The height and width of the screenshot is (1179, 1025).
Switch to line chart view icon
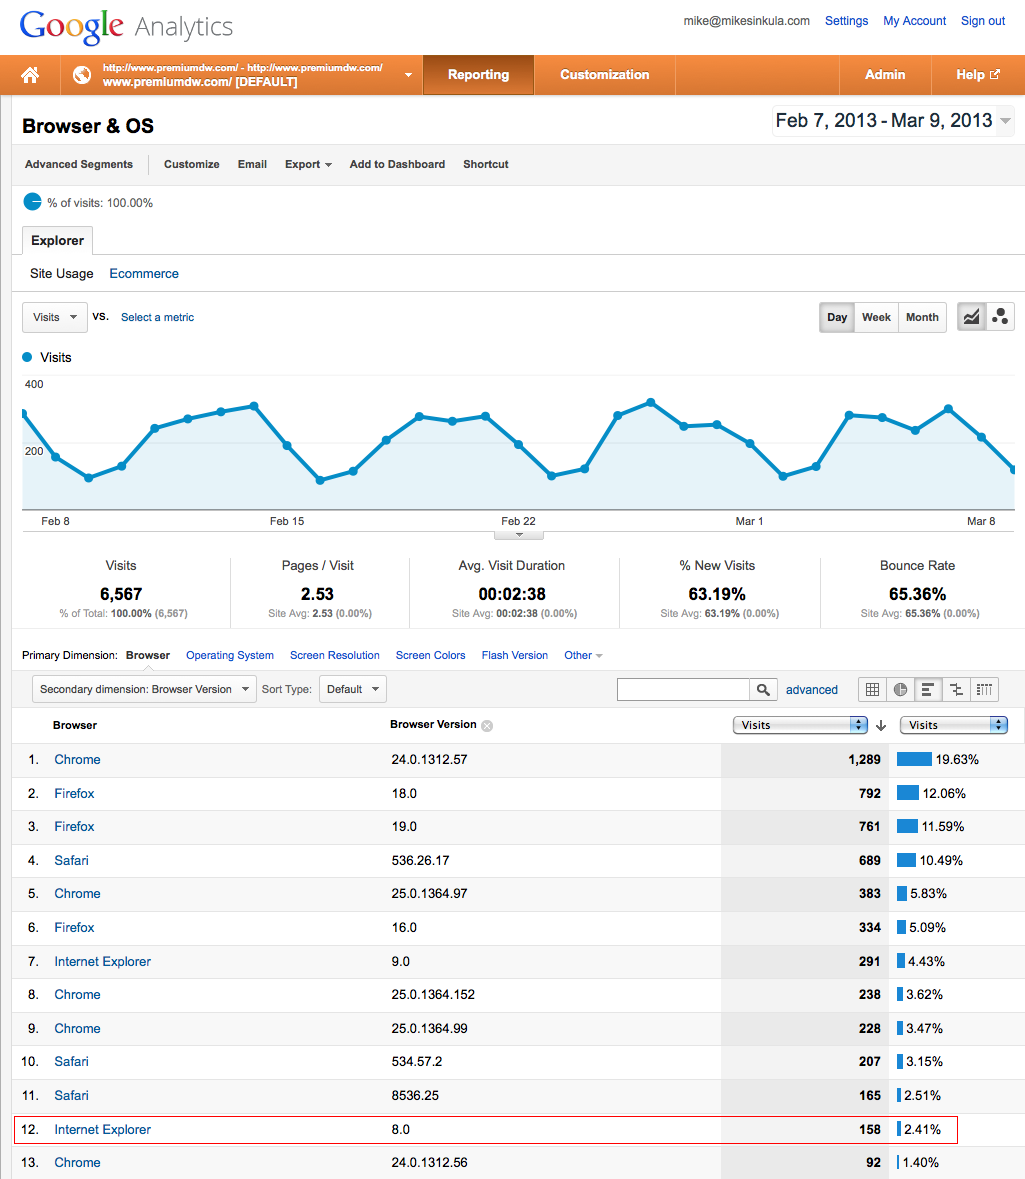click(972, 317)
